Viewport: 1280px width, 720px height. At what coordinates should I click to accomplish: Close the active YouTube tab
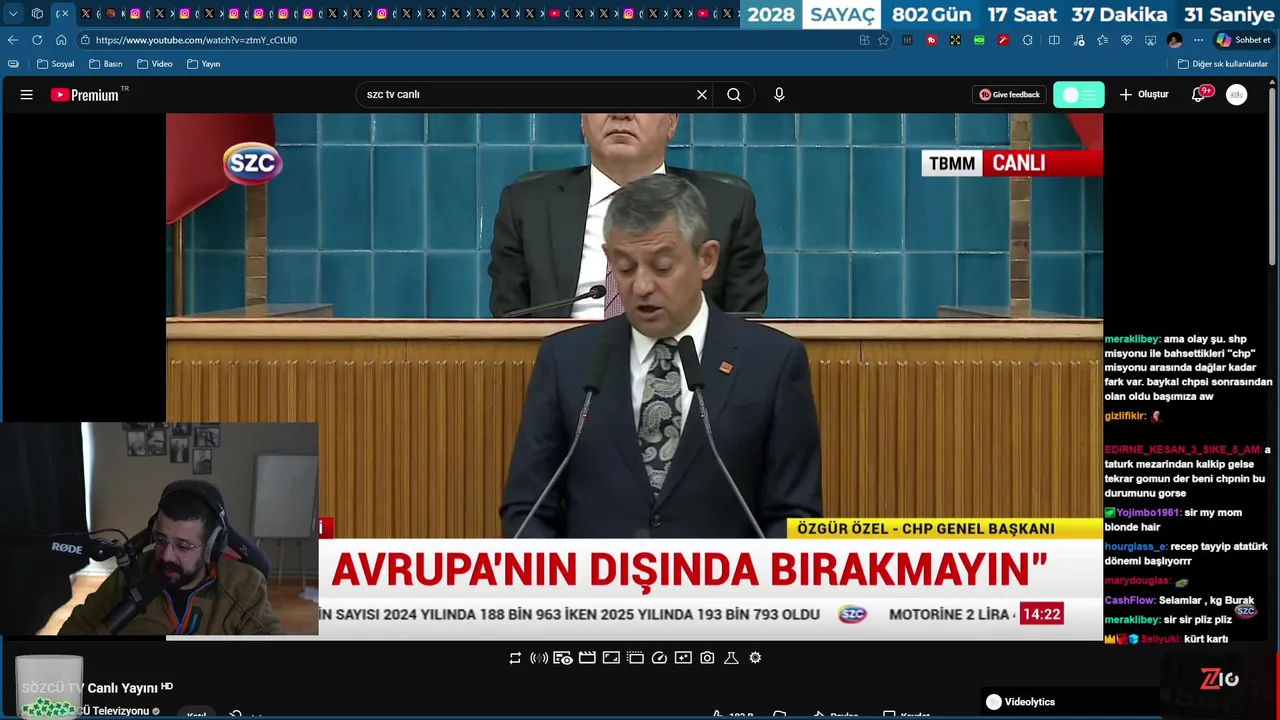(65, 14)
